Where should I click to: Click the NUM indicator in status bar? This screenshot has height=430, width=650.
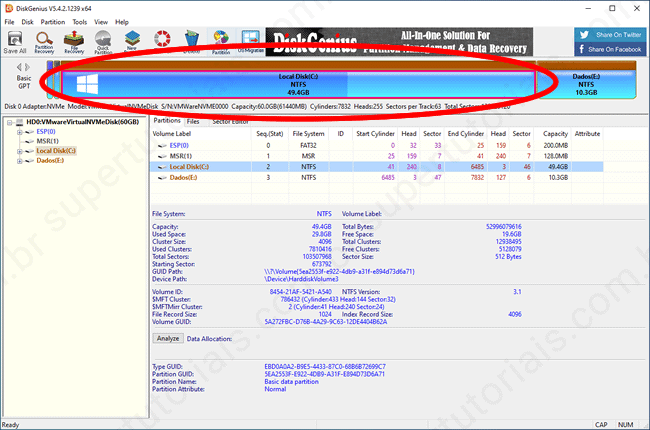click(x=625, y=425)
